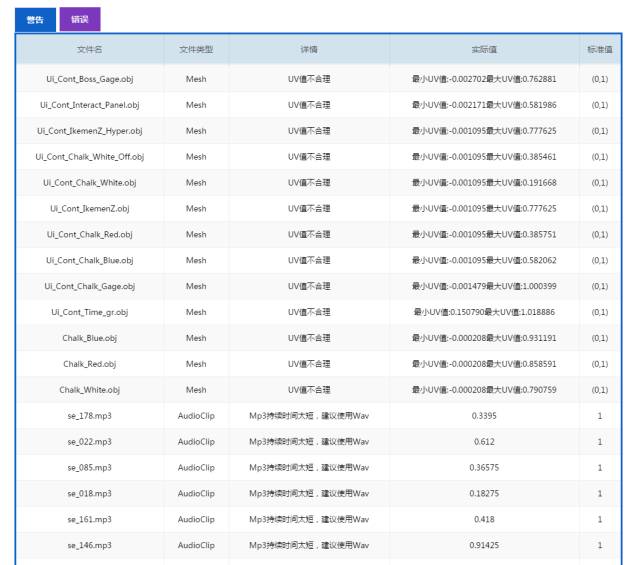640x565 pixels.
Task: Click the AudioClip type of se_178.mp3
Action: 196,416
